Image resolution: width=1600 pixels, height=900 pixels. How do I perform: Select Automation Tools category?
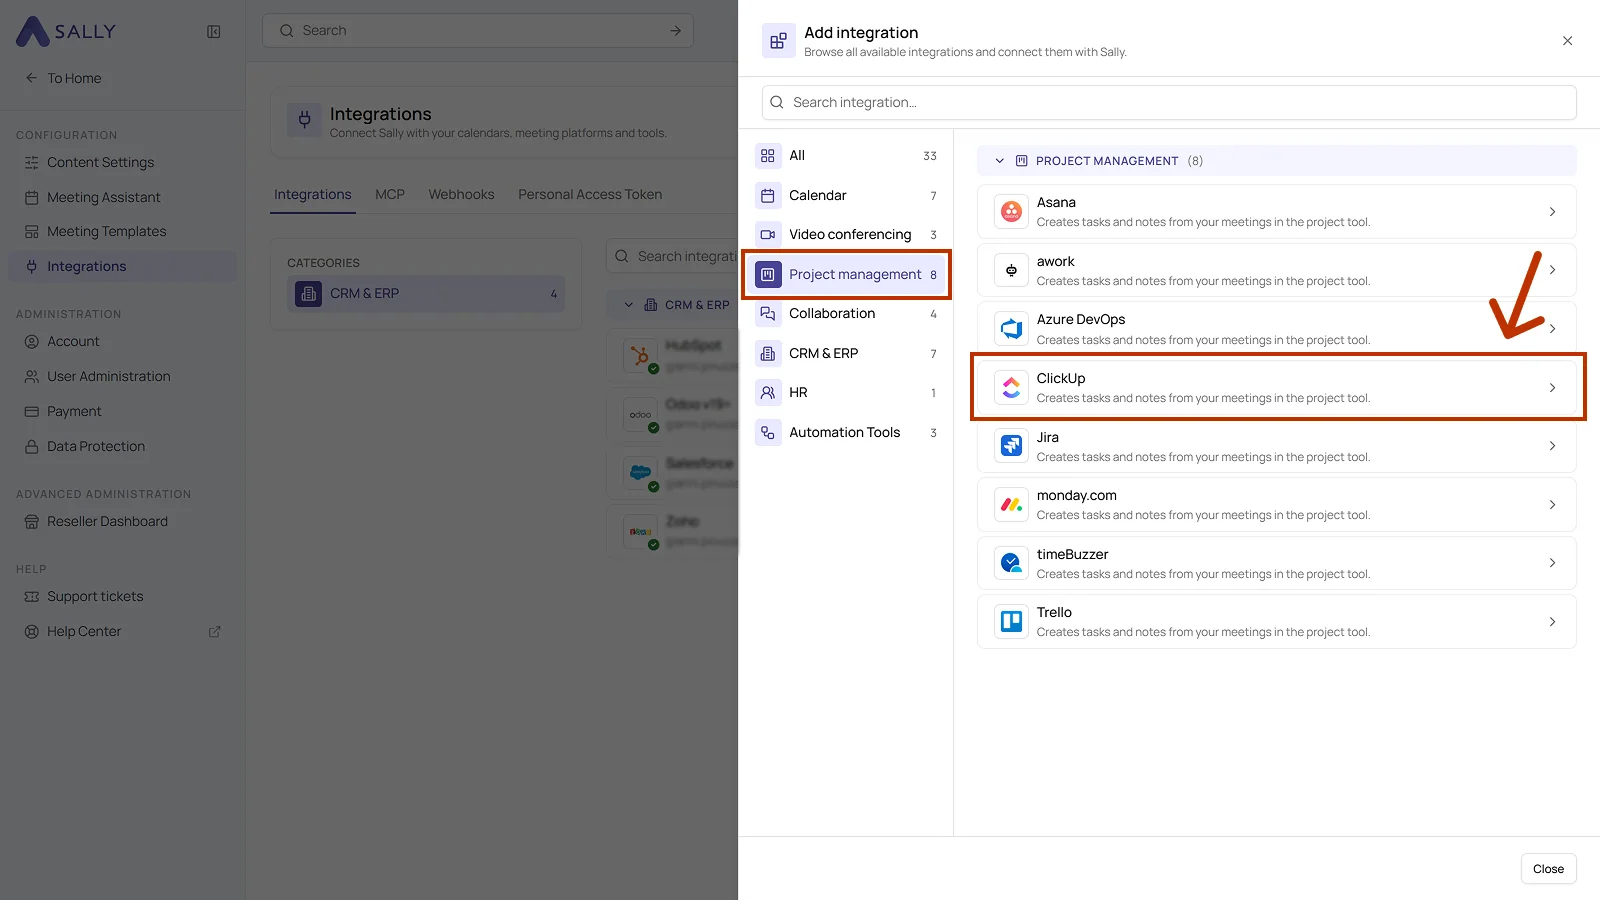pyautogui.click(x=847, y=432)
